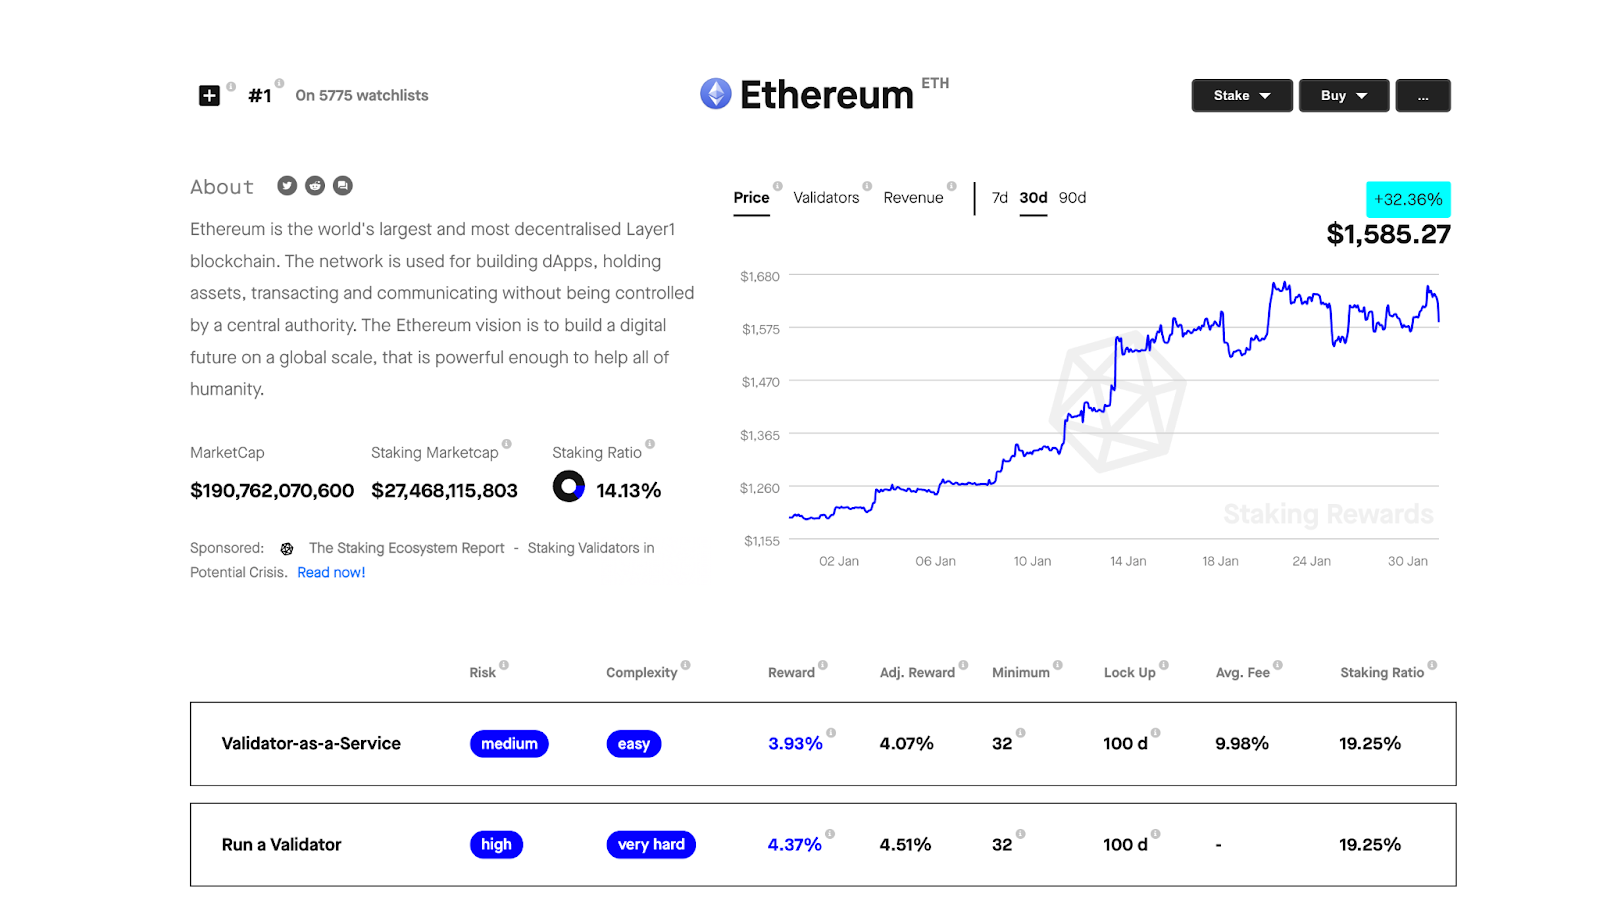This screenshot has height=900, width=1600.
Task: Switch chart range to 90d
Action: (1072, 198)
